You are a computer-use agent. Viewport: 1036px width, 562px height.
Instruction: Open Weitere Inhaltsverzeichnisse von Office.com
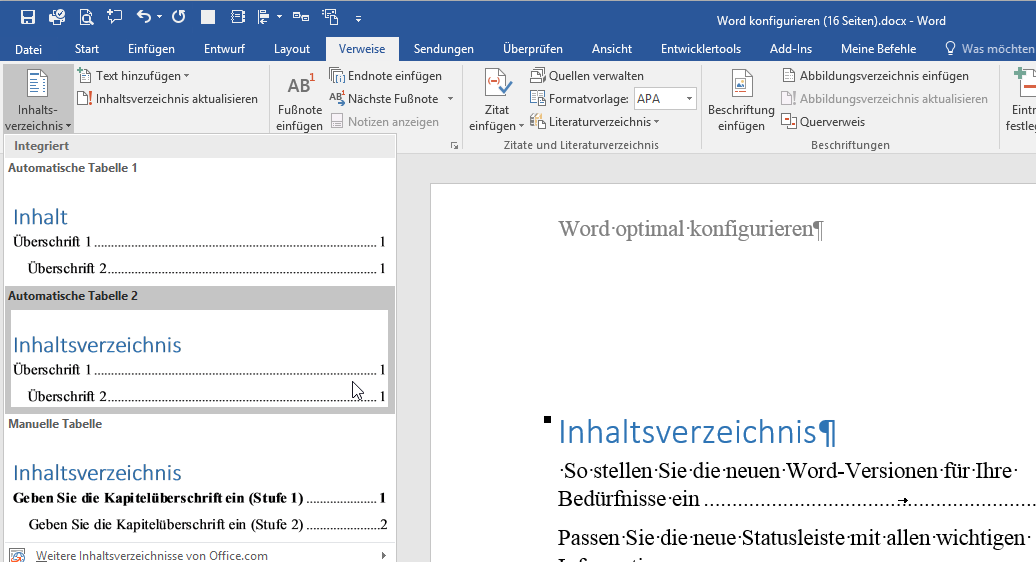pyautogui.click(x=199, y=555)
